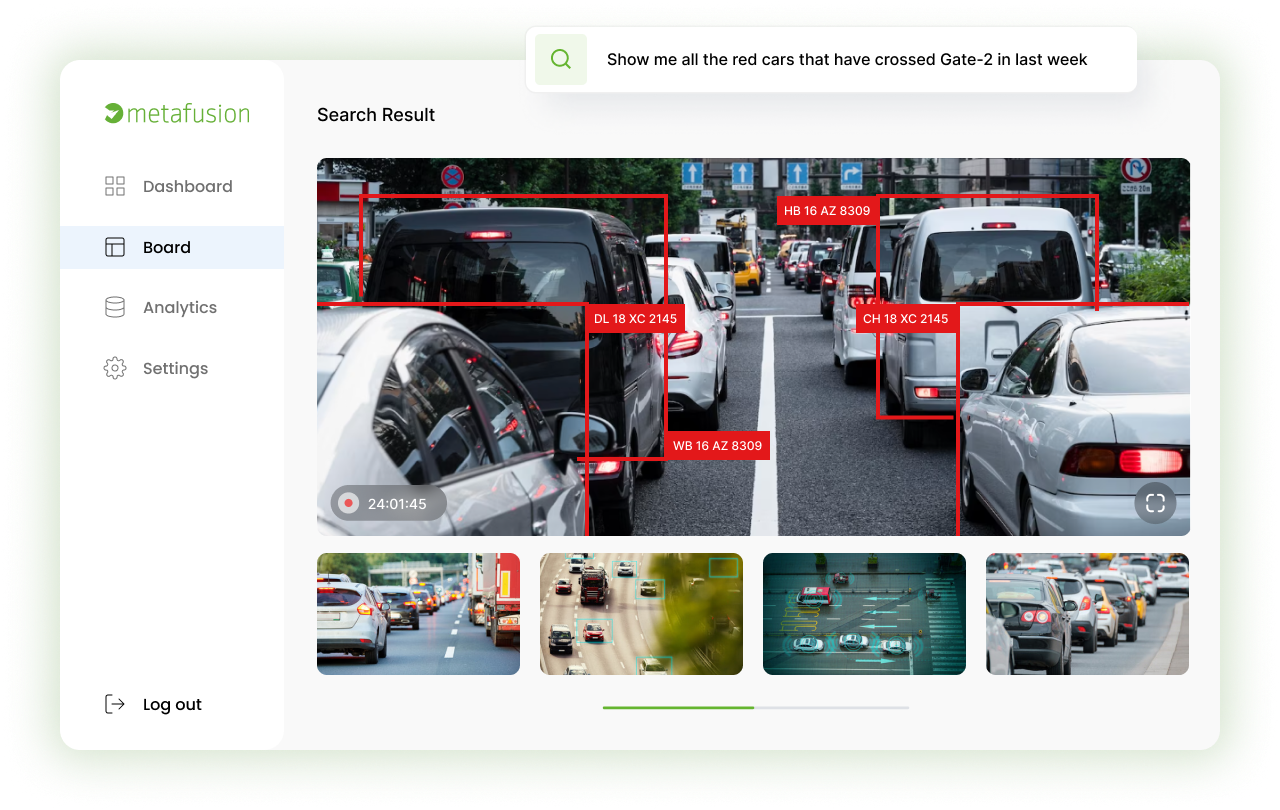1280x810 pixels.
Task: Click the Log out arrow icon
Action: point(115,704)
